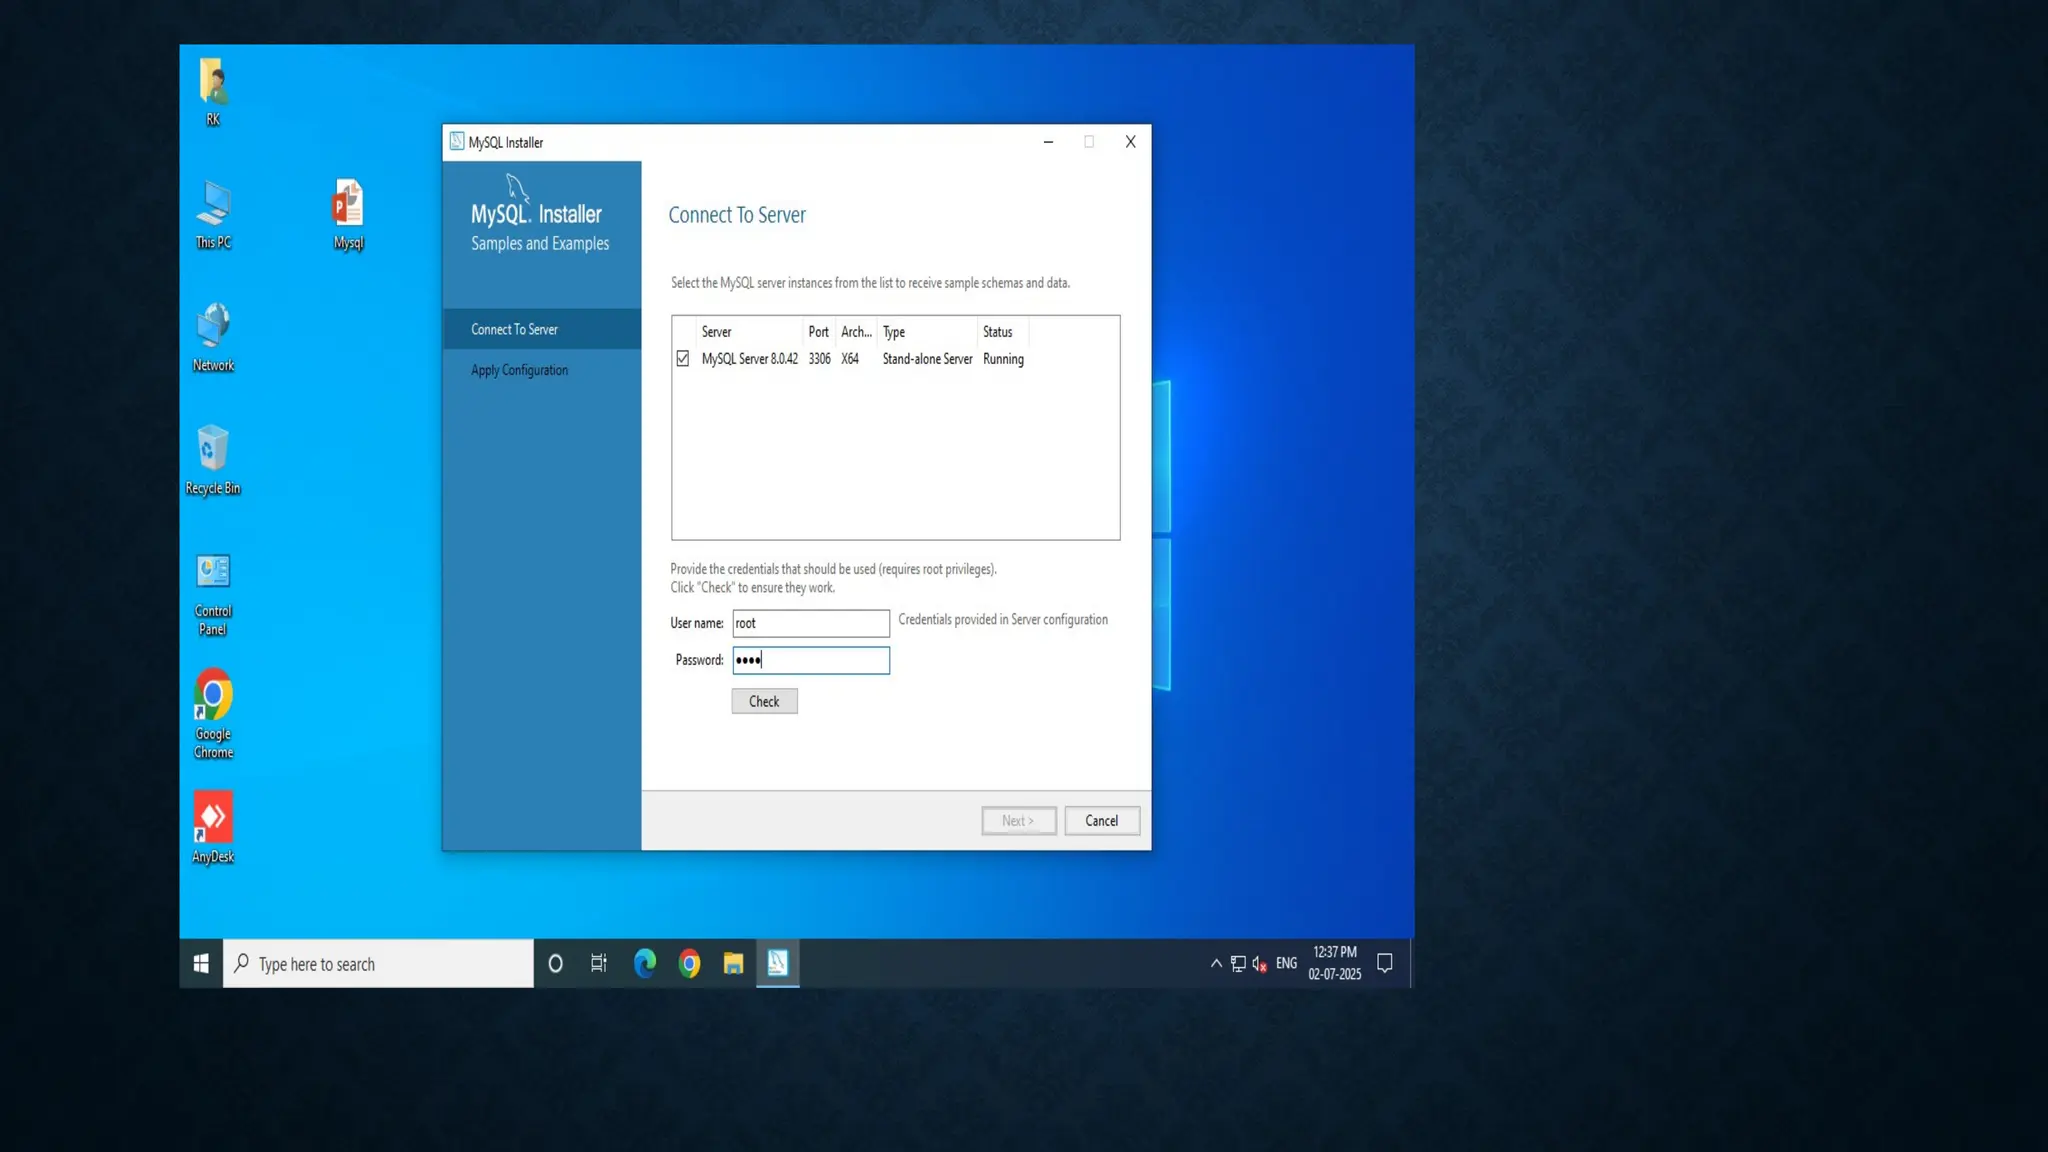Click Microsoft Edge in the taskbar
This screenshot has height=1152, width=2048.
point(645,963)
